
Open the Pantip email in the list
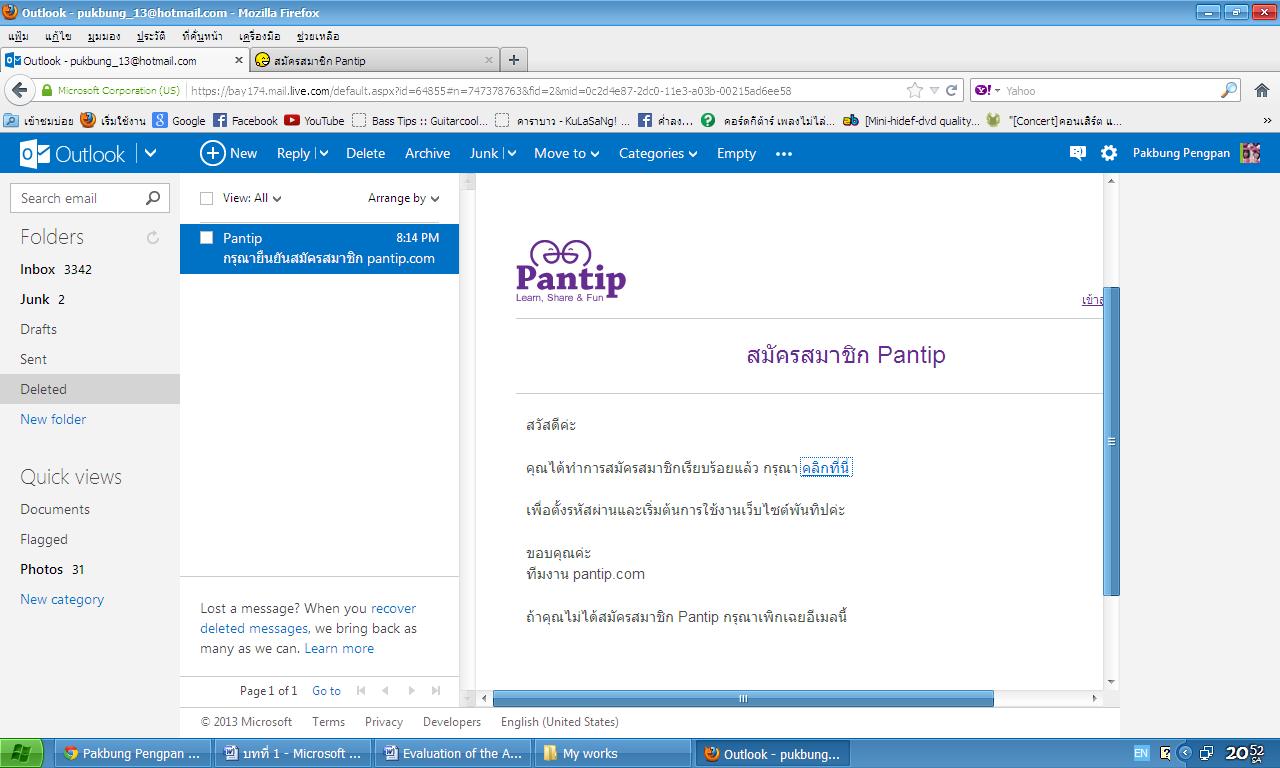319,248
